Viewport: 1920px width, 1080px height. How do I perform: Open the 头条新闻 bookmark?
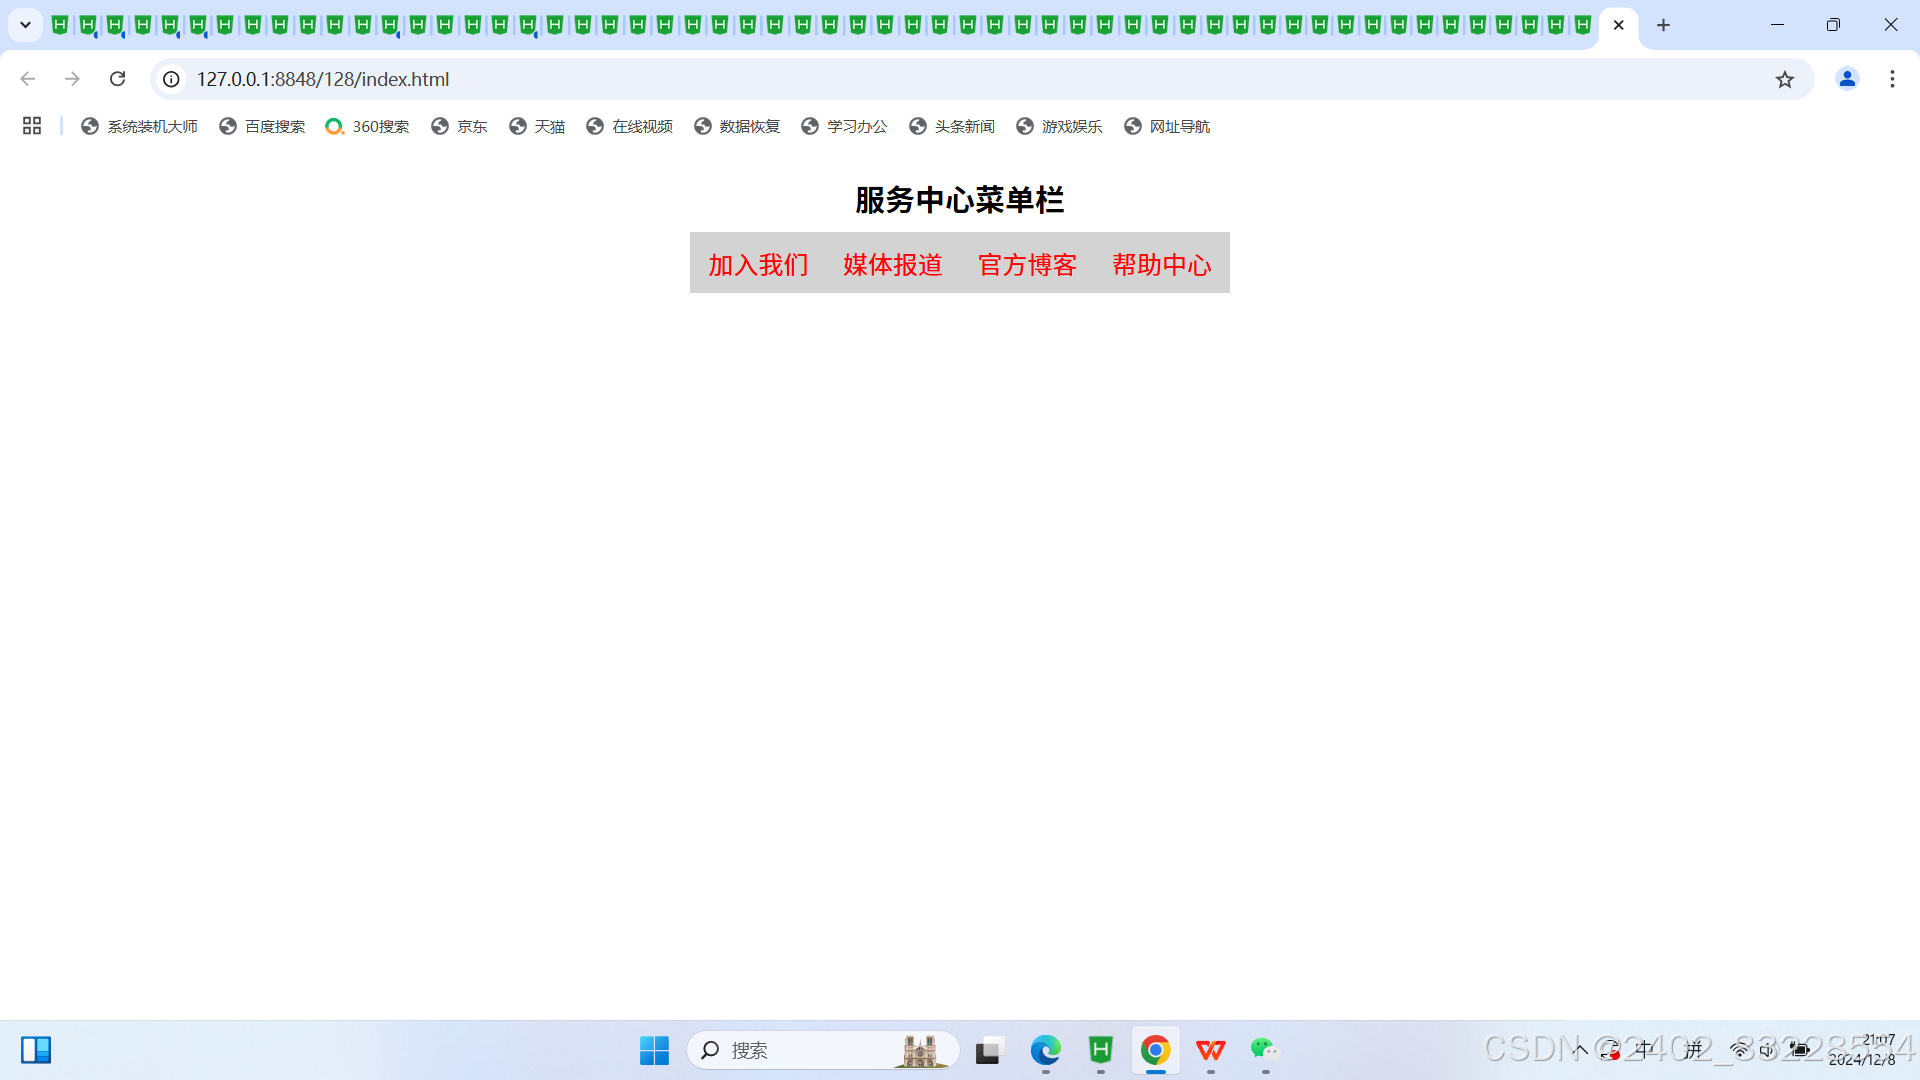[x=952, y=126]
